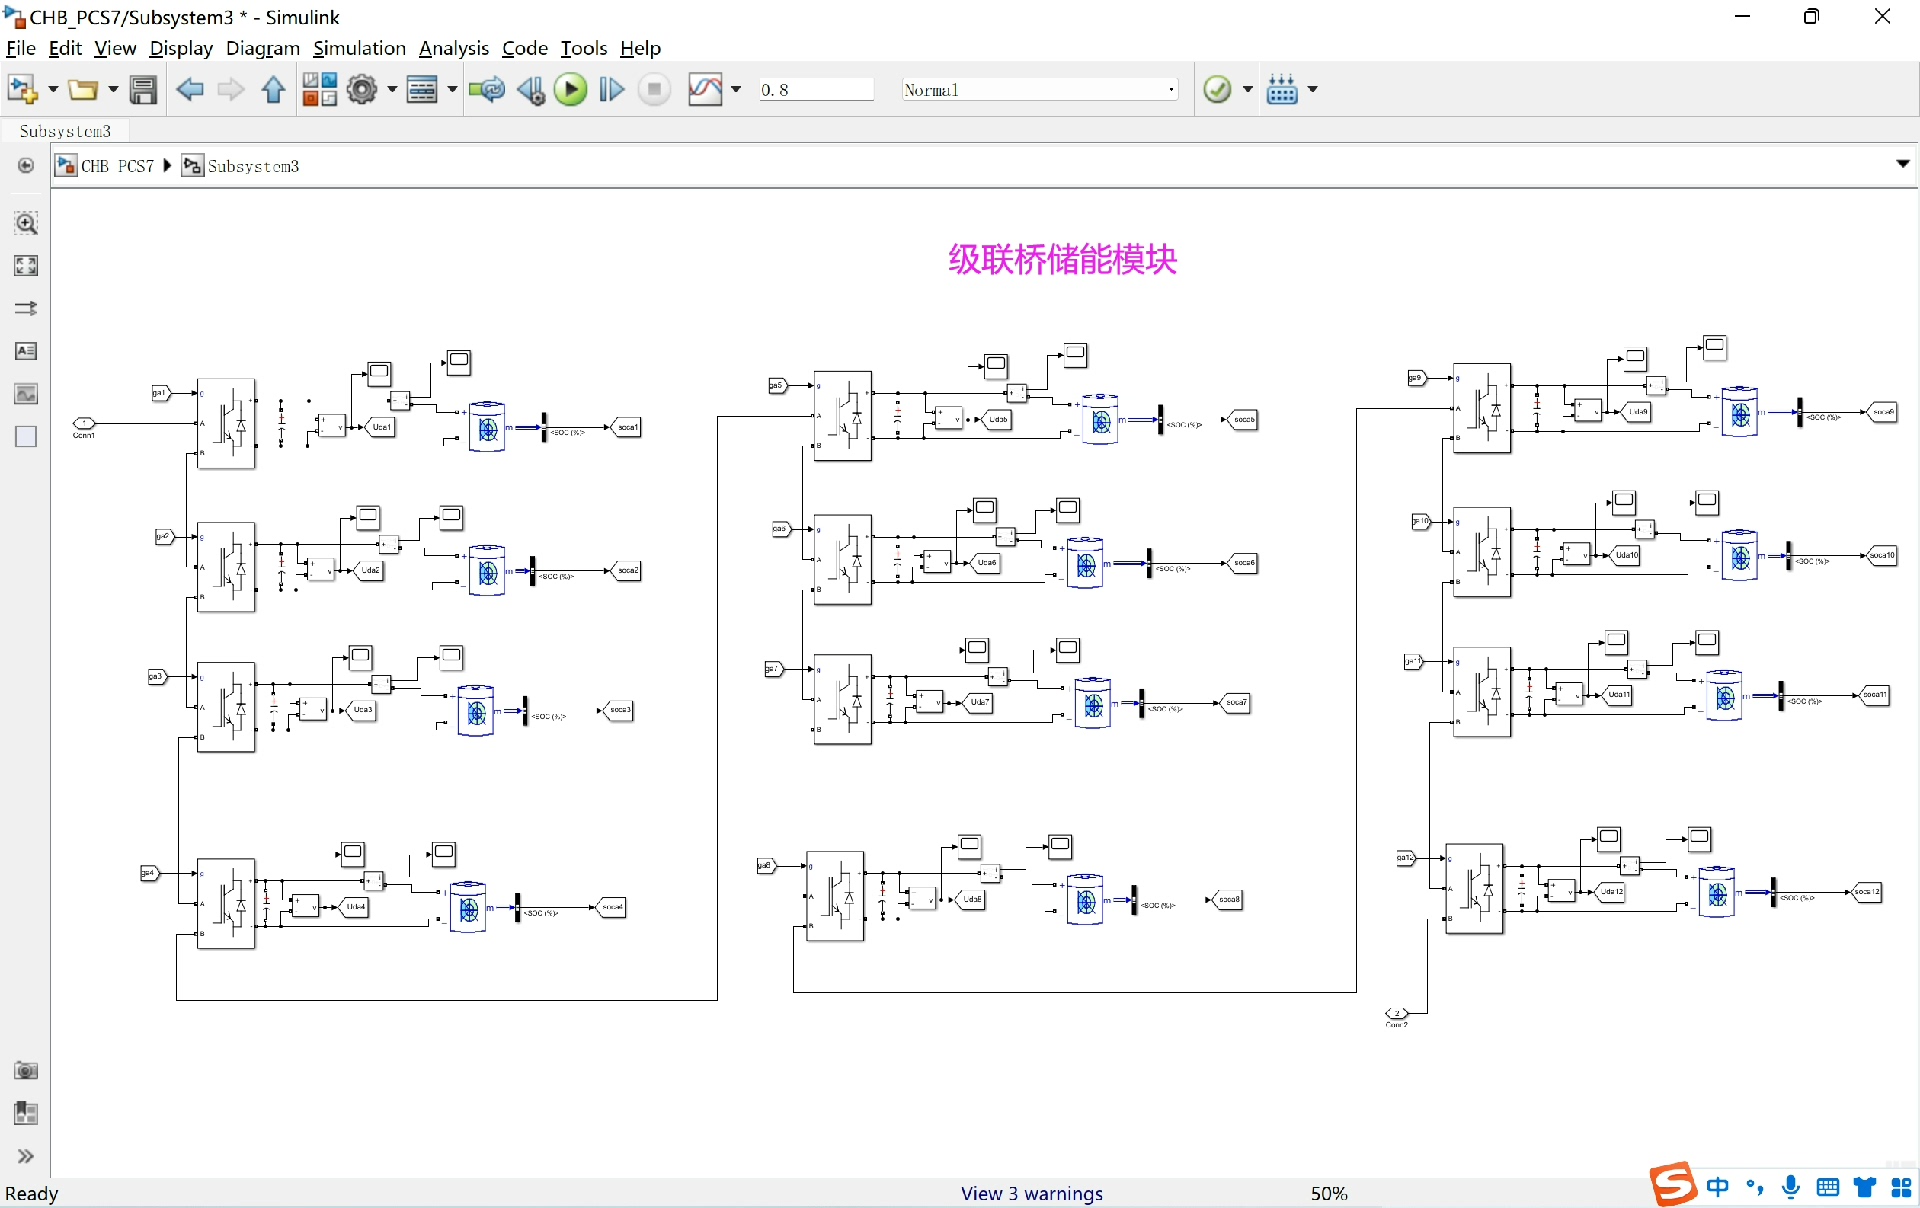
Task: Toggle the bottom double-chevron palette expander
Action: pyautogui.click(x=26, y=1156)
